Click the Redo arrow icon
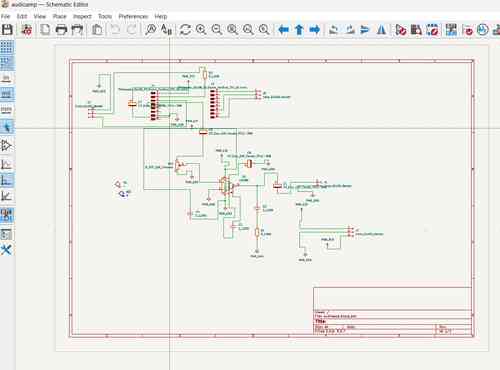 pyautogui.click(x=132, y=30)
